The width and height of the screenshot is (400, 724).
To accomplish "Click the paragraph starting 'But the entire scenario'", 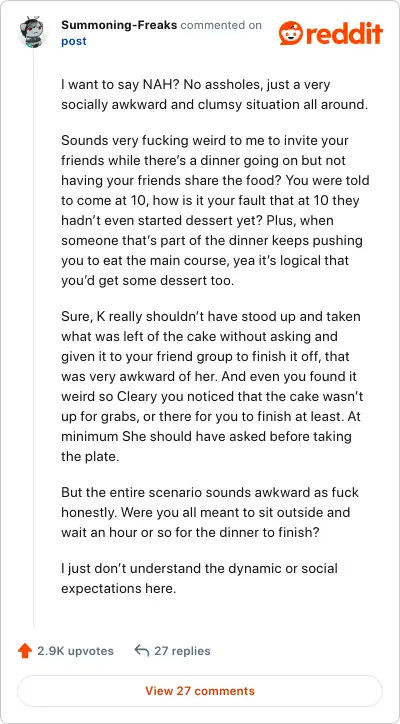I will click(x=210, y=512).
